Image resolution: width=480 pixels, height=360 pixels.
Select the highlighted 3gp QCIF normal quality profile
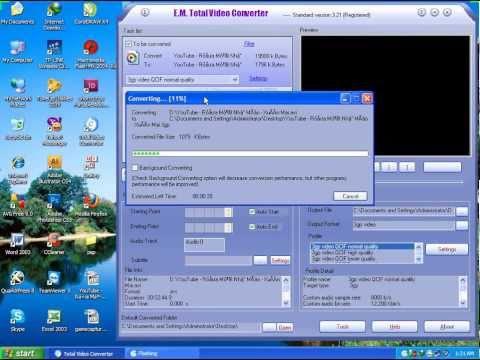pos(363,247)
